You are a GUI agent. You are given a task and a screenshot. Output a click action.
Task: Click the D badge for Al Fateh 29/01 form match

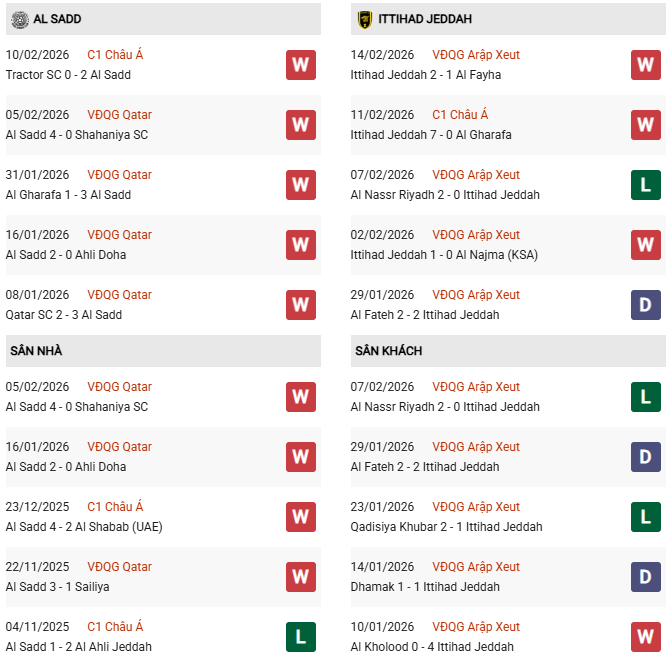click(x=645, y=305)
